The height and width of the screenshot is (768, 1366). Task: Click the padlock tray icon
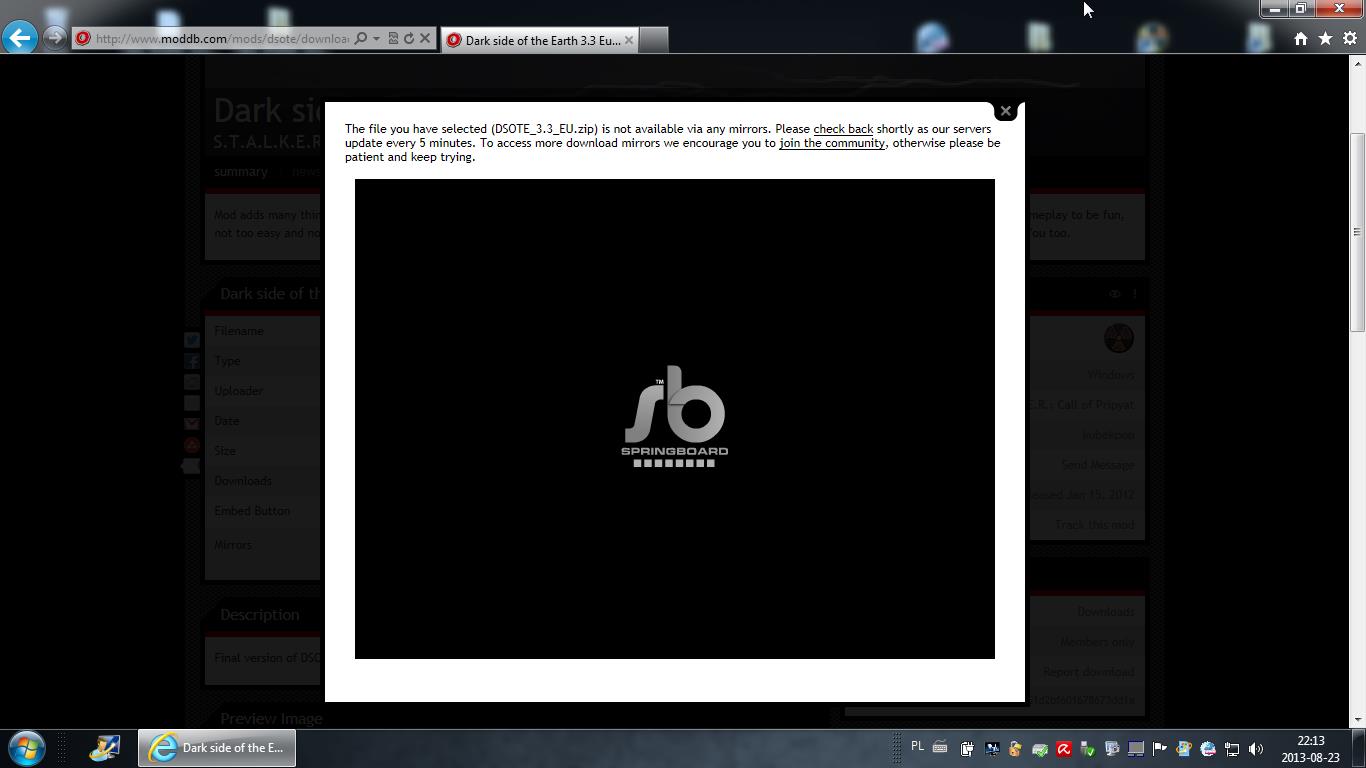(1015, 748)
